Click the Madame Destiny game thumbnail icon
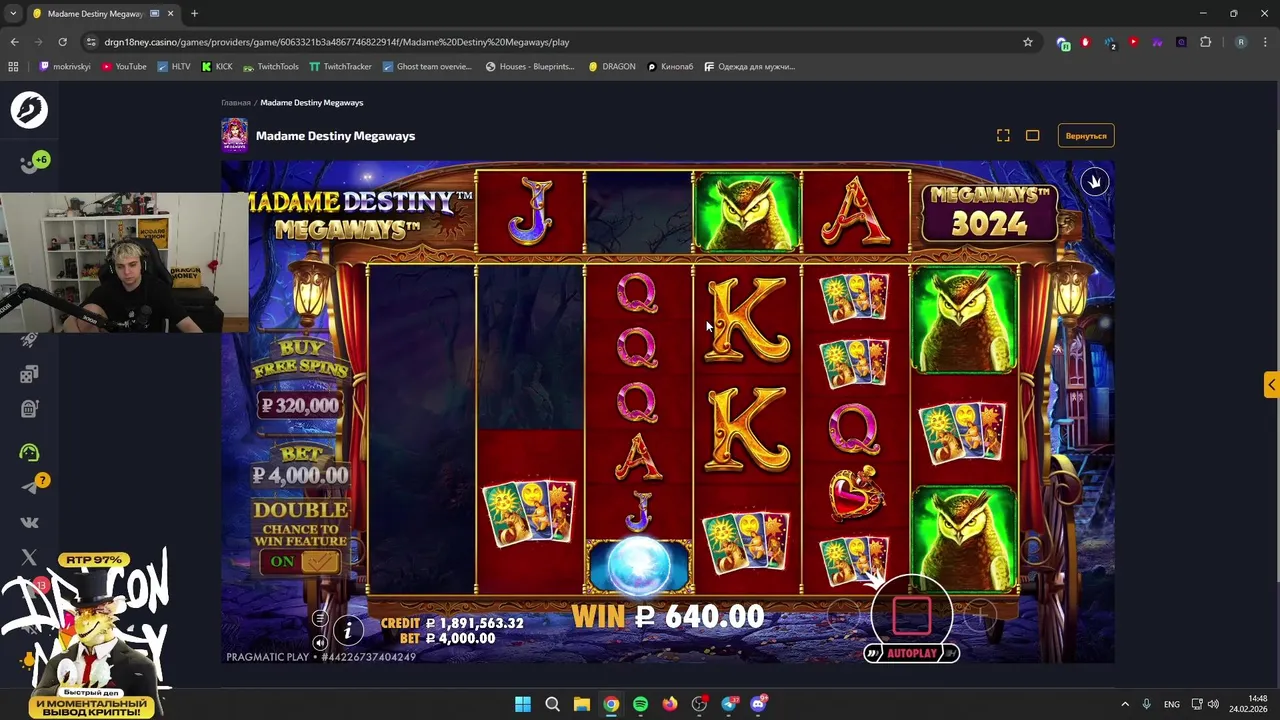The width and height of the screenshot is (1280, 720). pos(234,135)
